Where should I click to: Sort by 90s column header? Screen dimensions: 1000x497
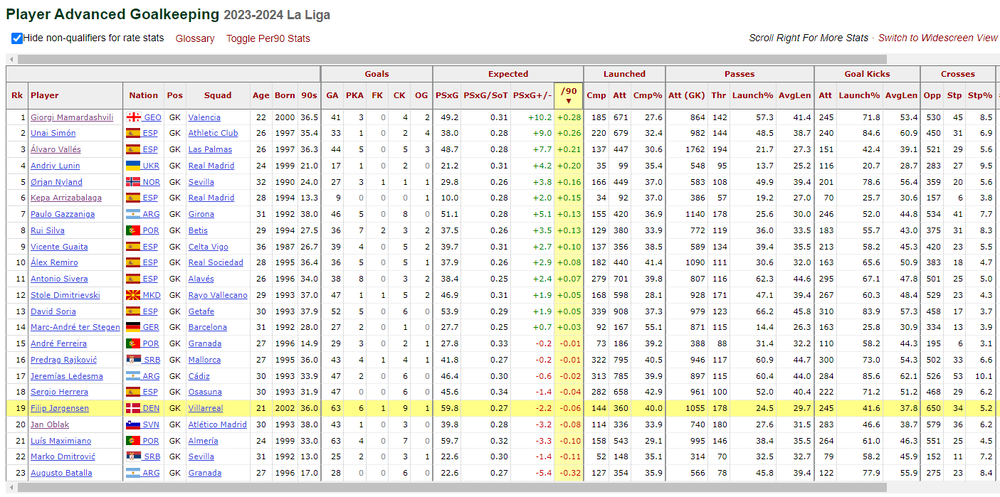(309, 95)
